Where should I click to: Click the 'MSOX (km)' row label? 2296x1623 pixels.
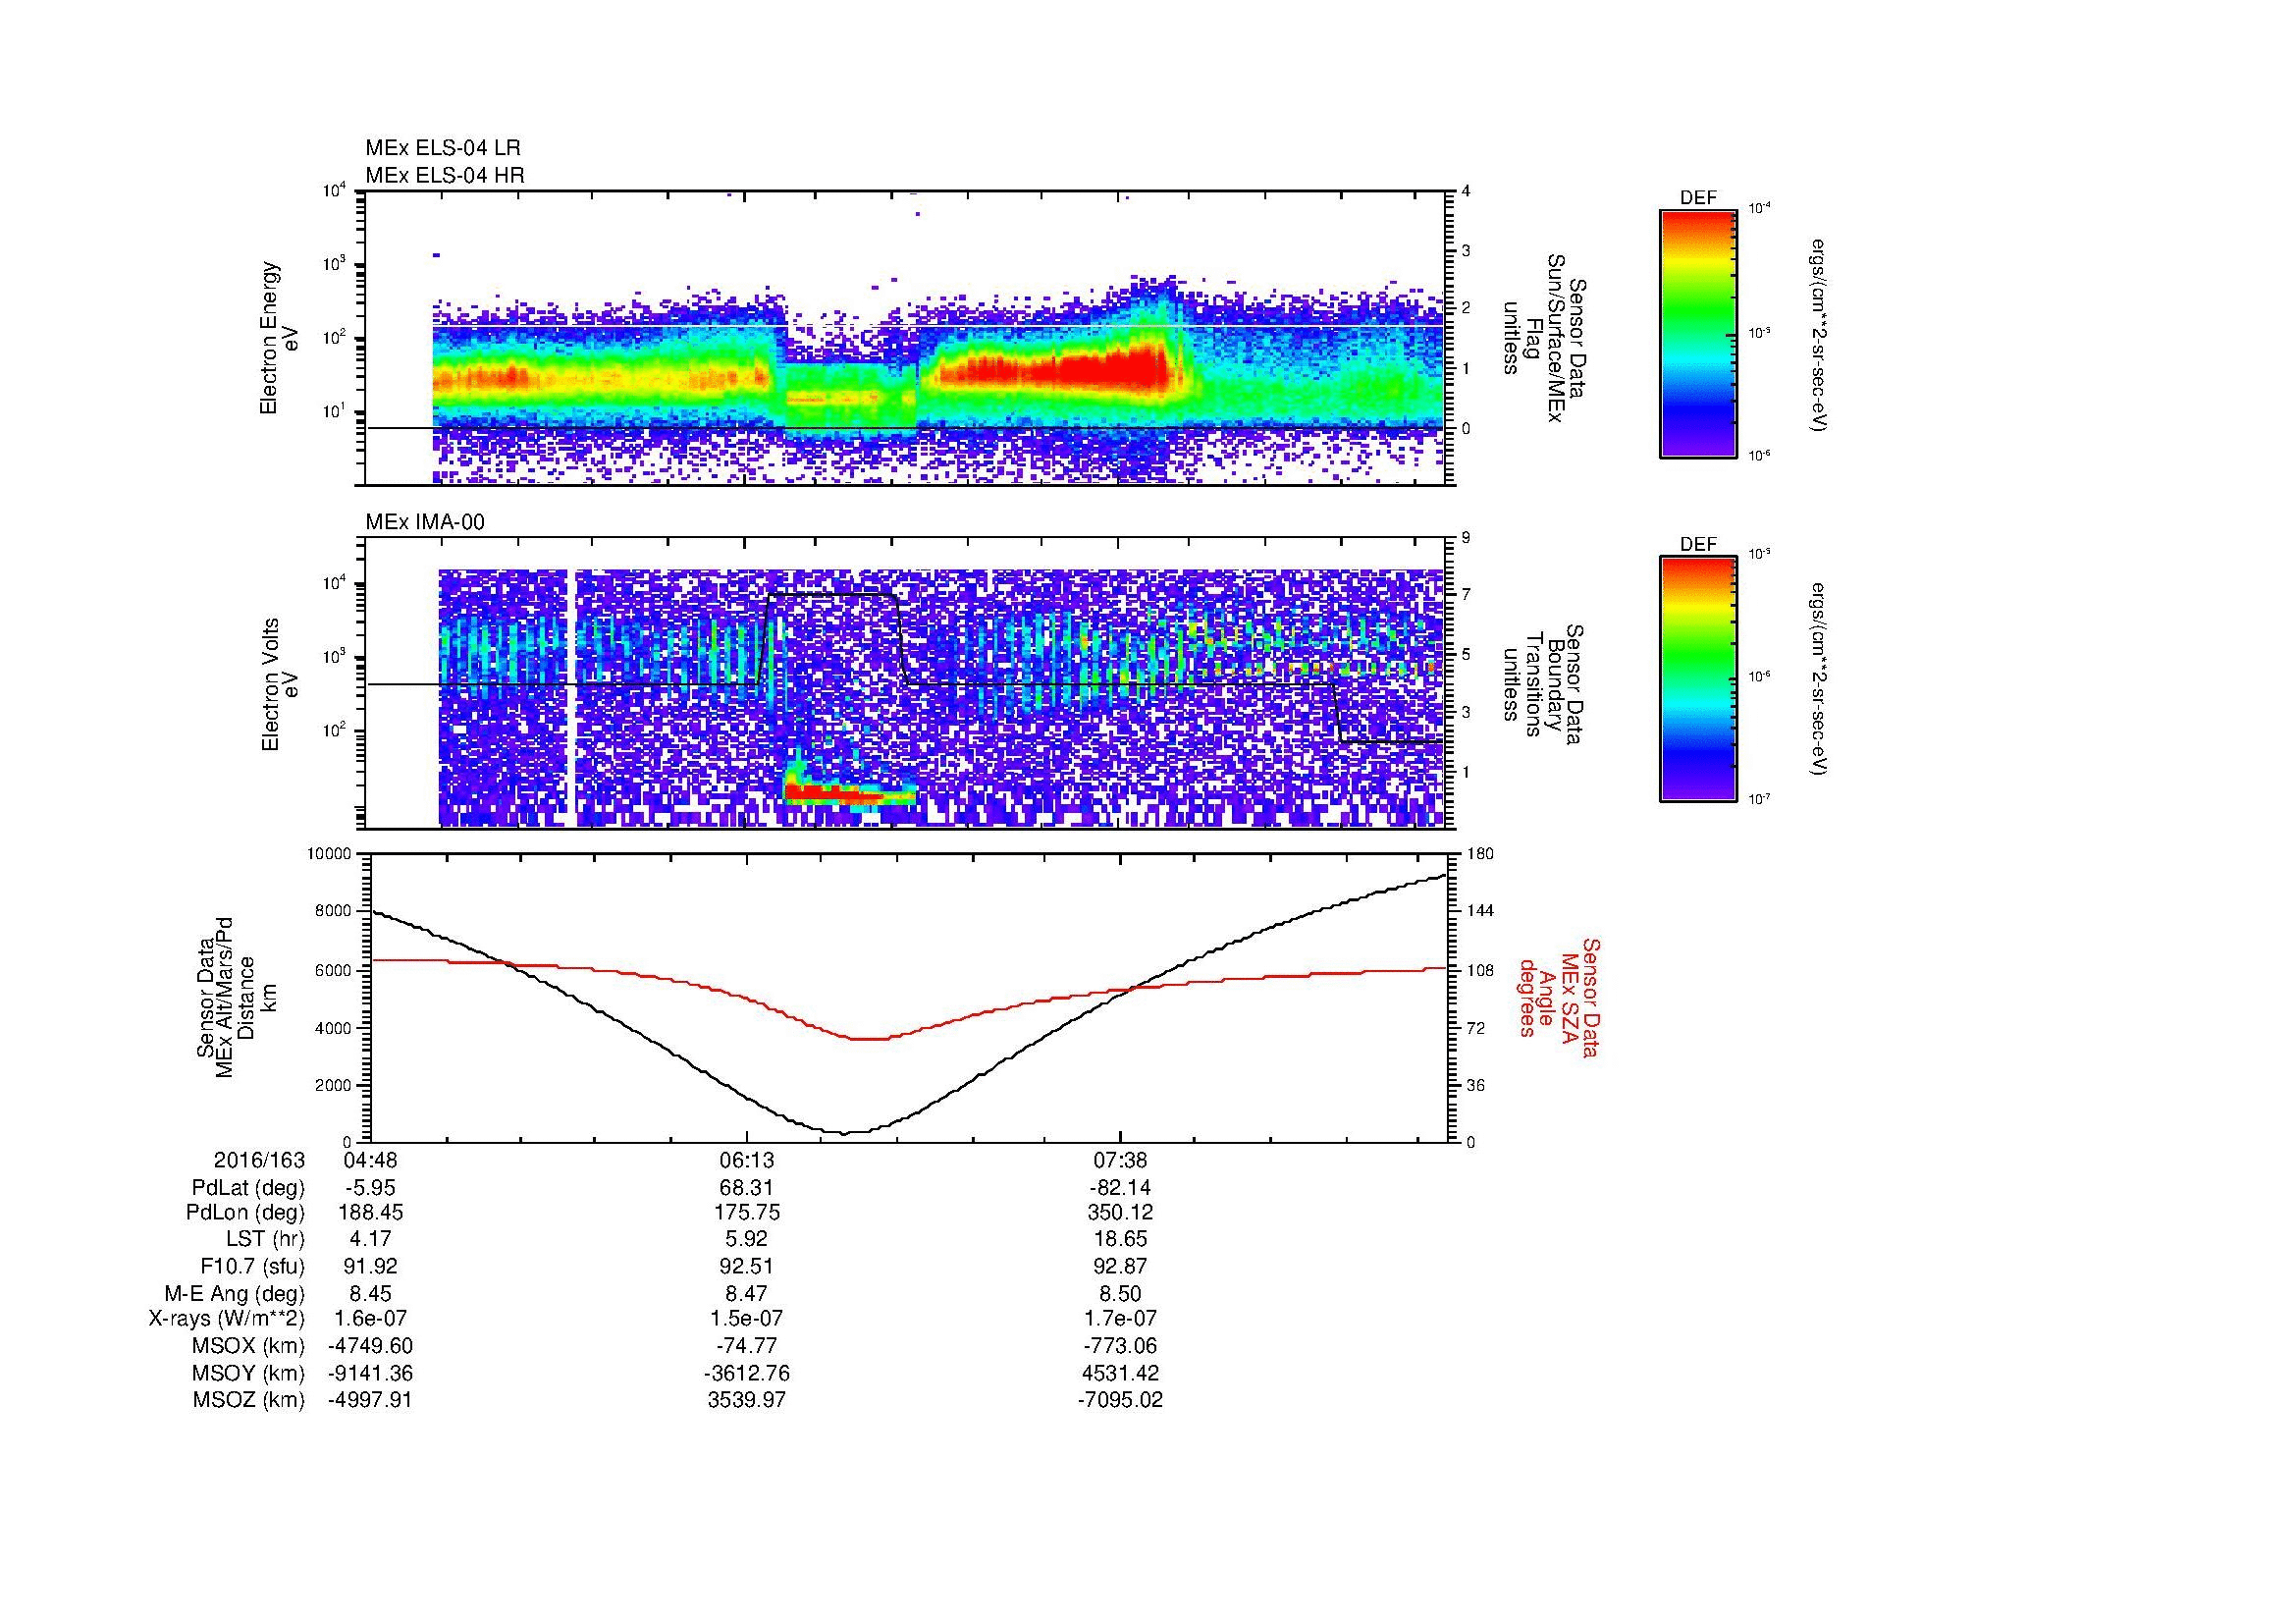248,1346
